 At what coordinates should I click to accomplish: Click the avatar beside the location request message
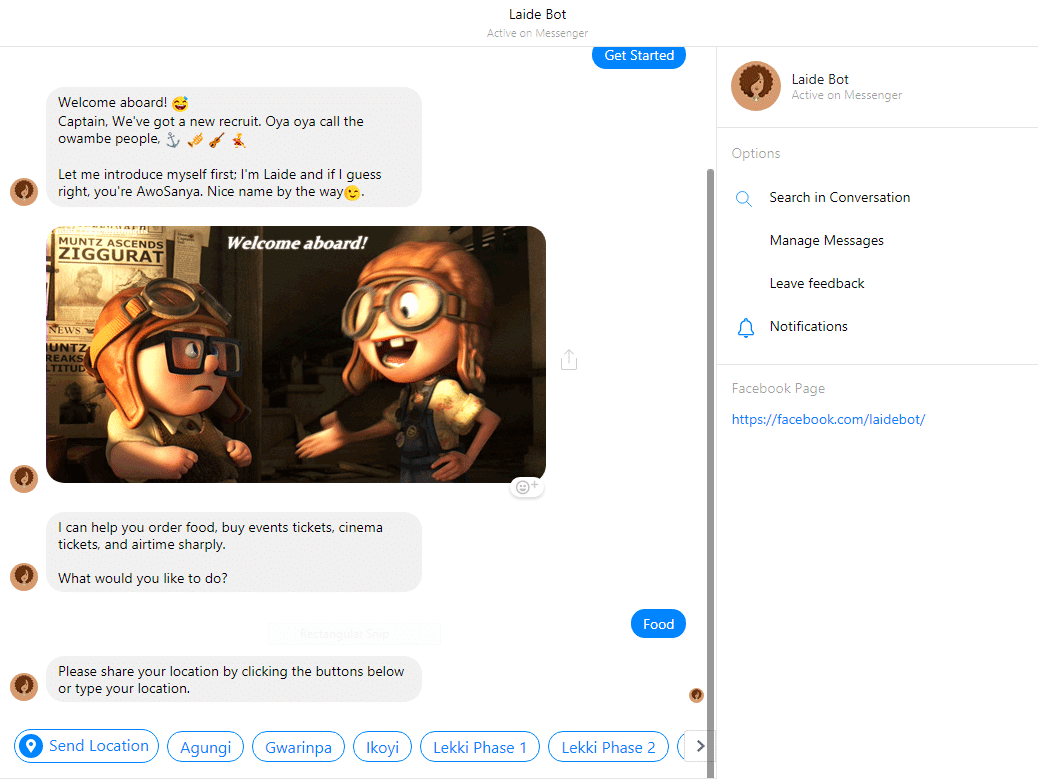(x=24, y=687)
